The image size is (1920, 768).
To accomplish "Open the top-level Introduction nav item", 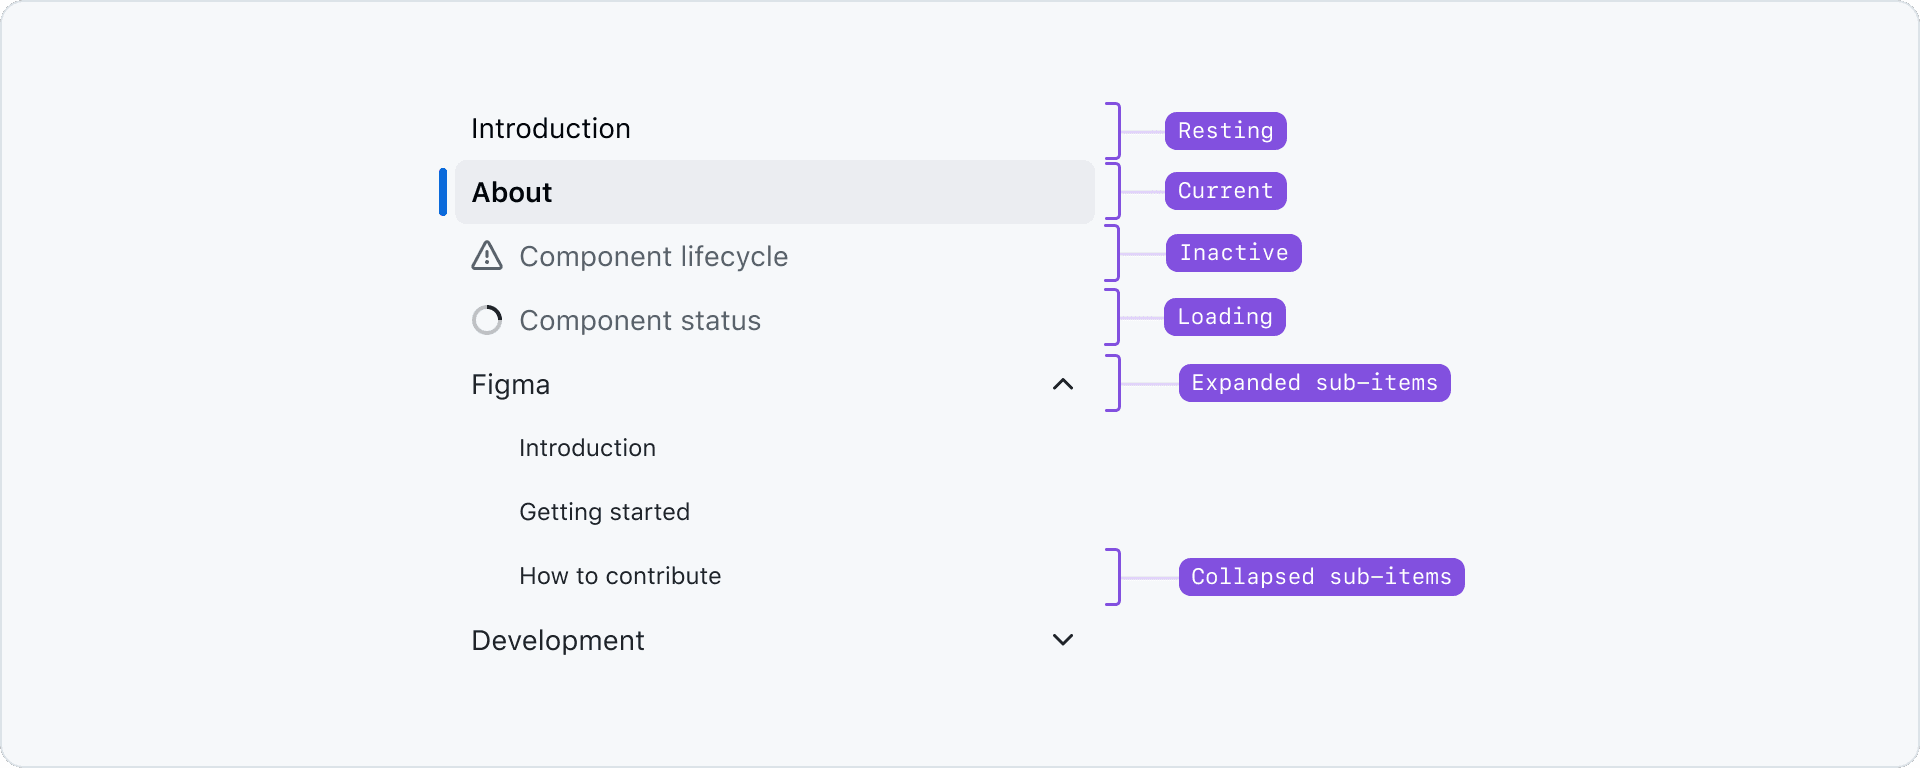I will coord(551,129).
